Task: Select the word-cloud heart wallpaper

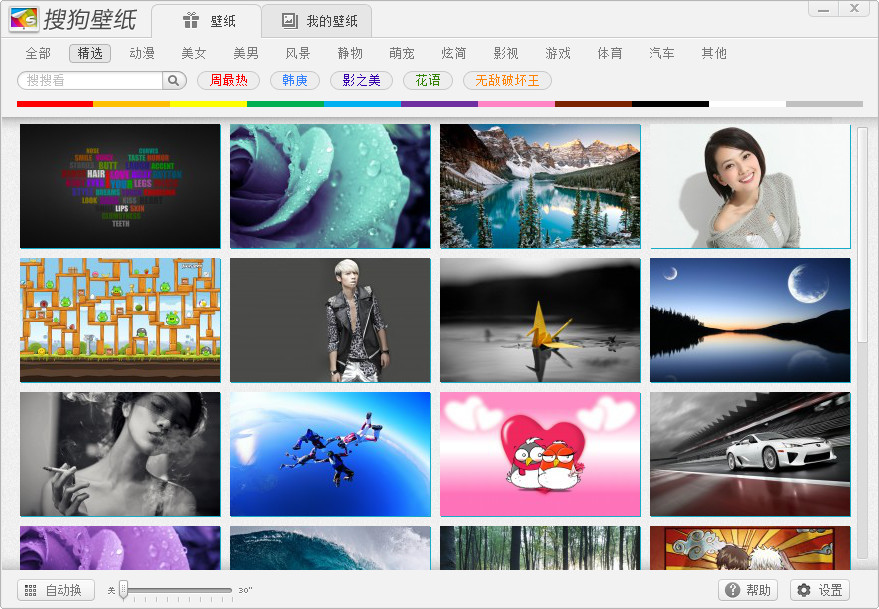Action: coord(120,186)
